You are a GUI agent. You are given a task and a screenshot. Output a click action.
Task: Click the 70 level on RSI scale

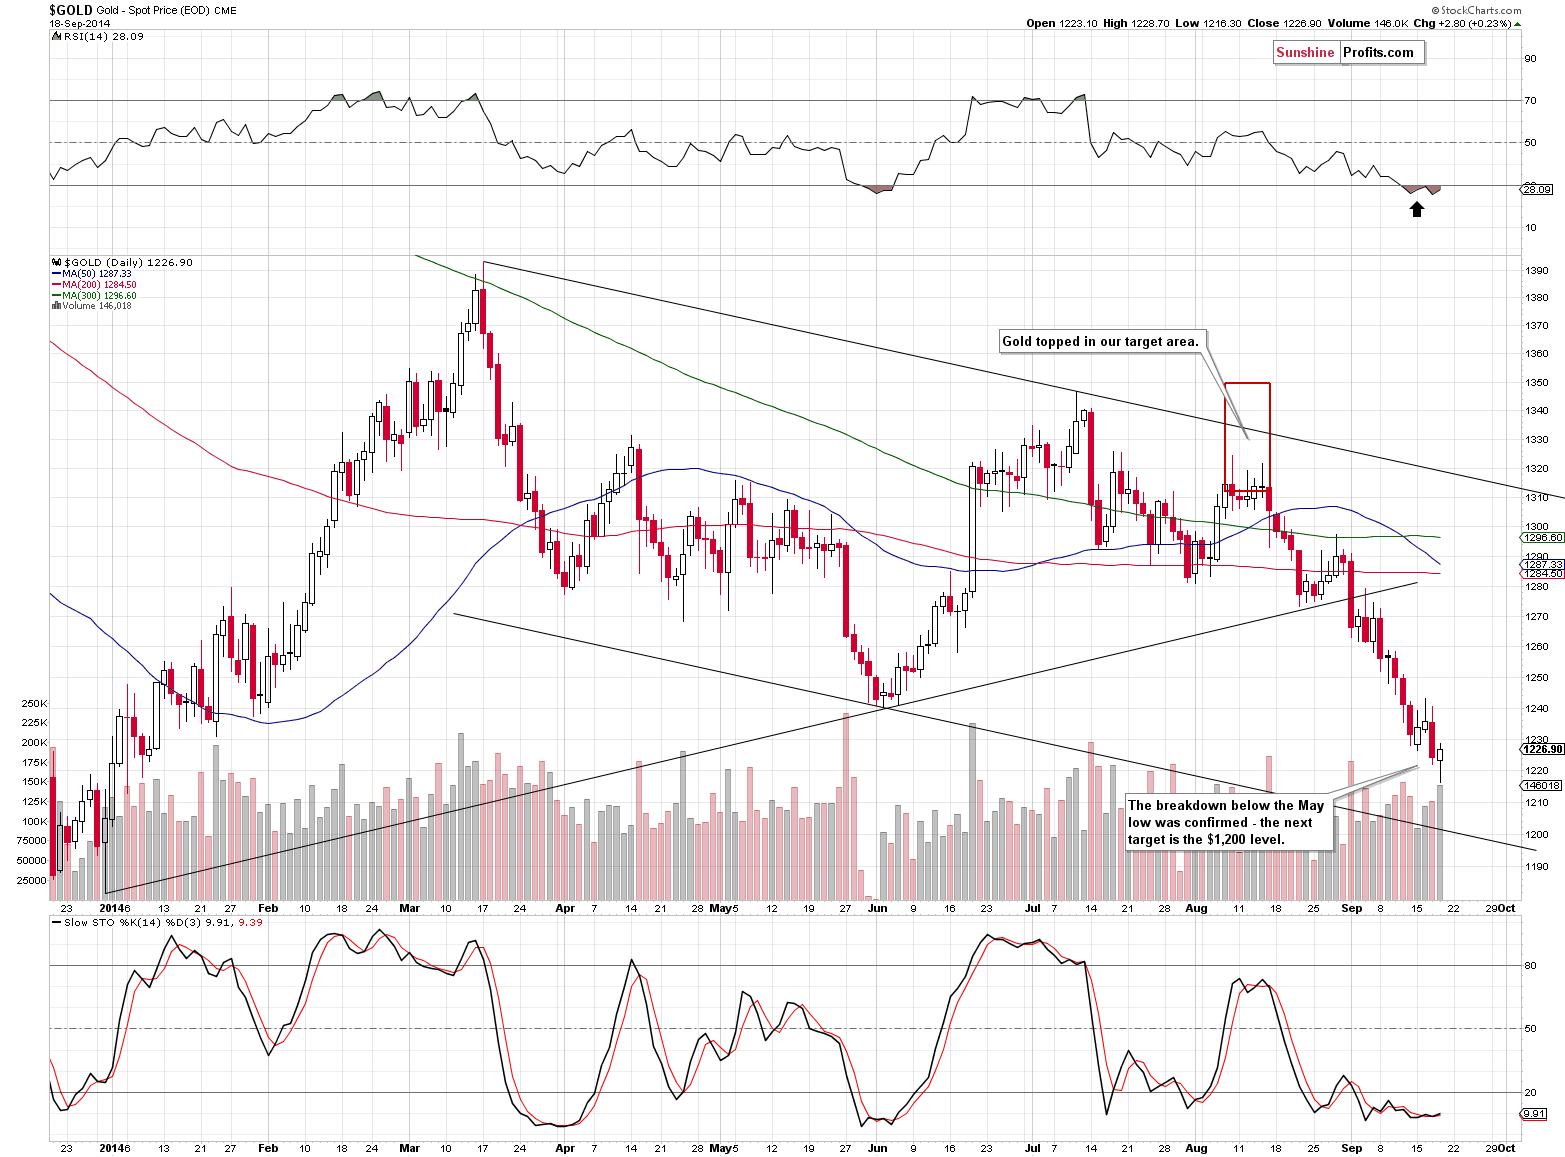point(1531,101)
